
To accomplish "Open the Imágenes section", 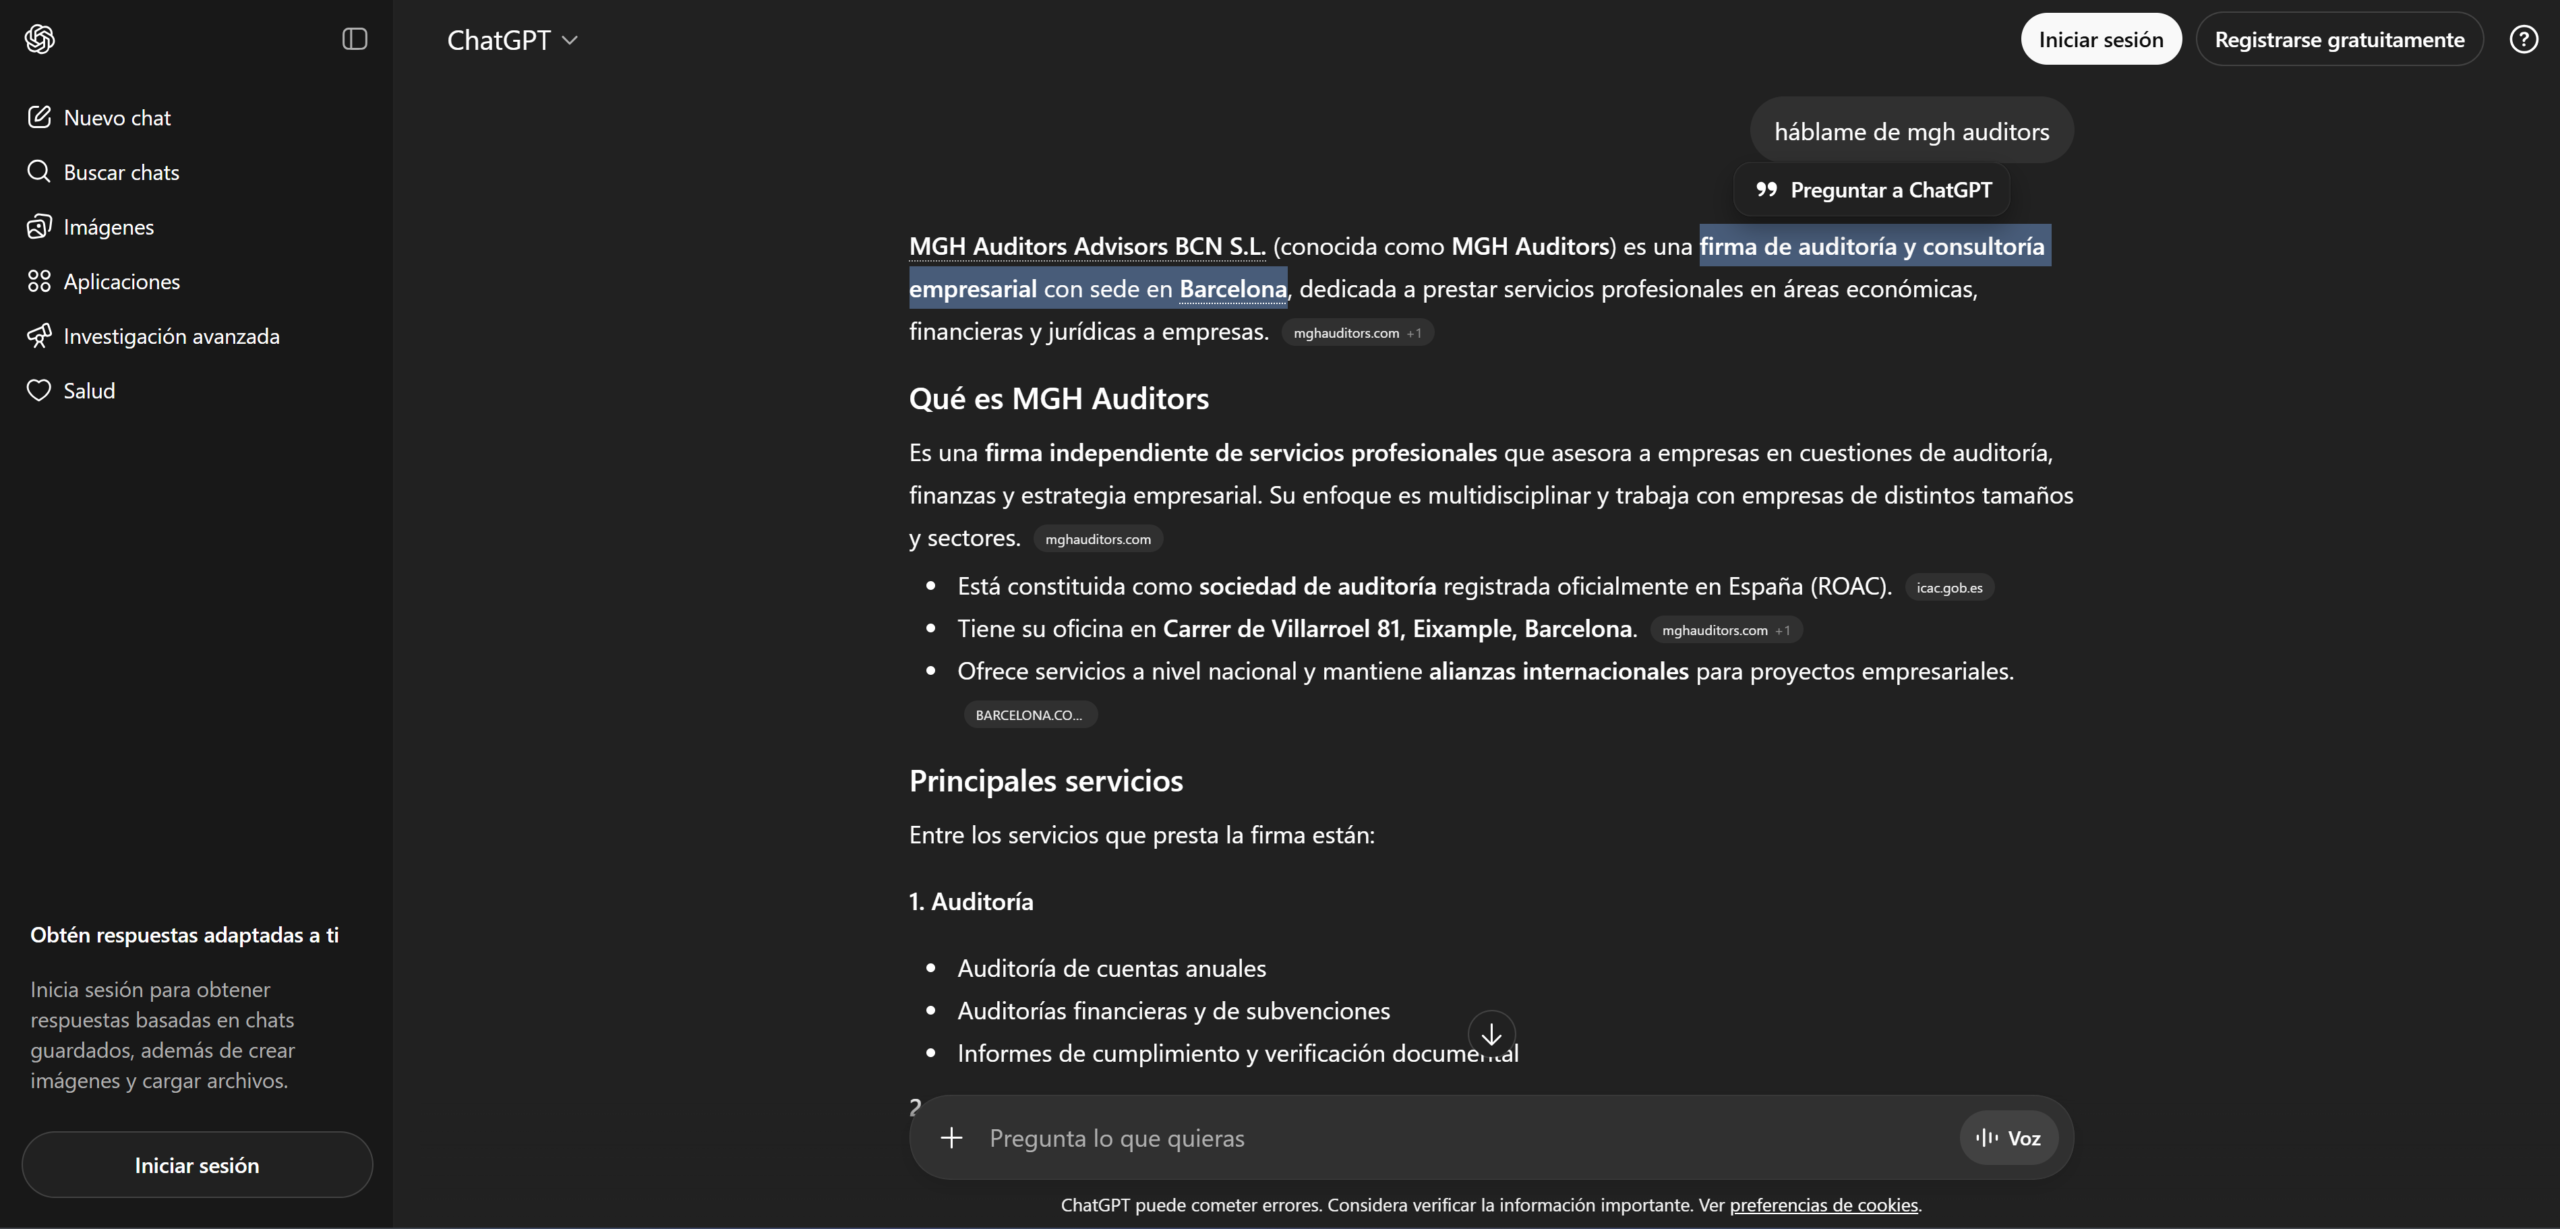I will [108, 226].
